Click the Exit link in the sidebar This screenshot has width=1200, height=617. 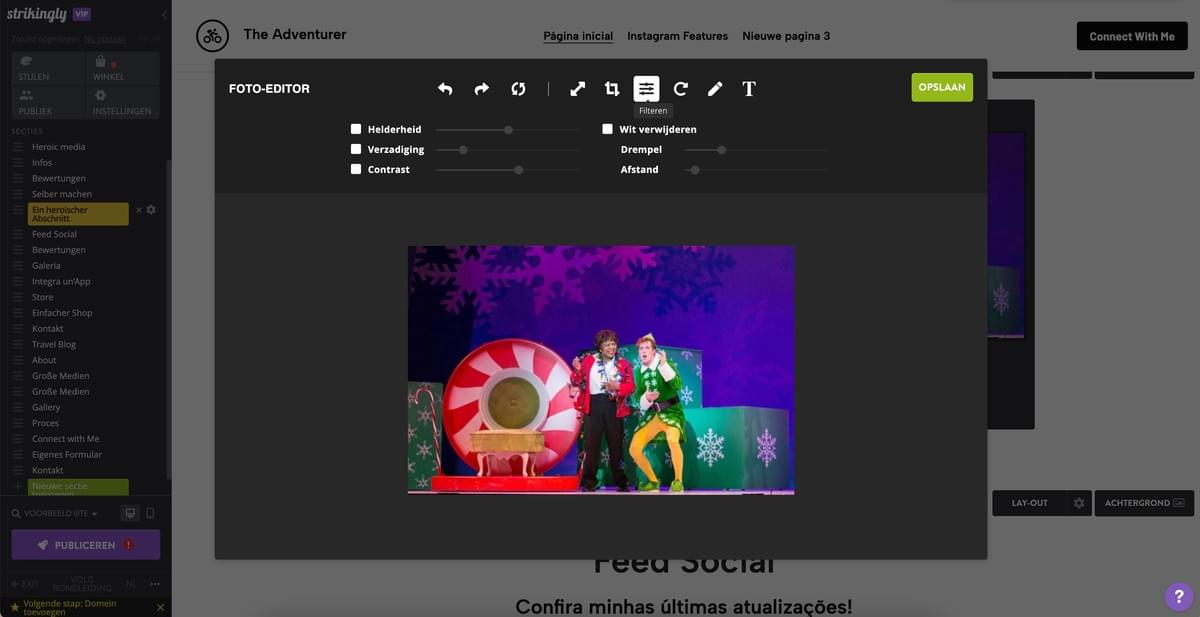(25, 584)
